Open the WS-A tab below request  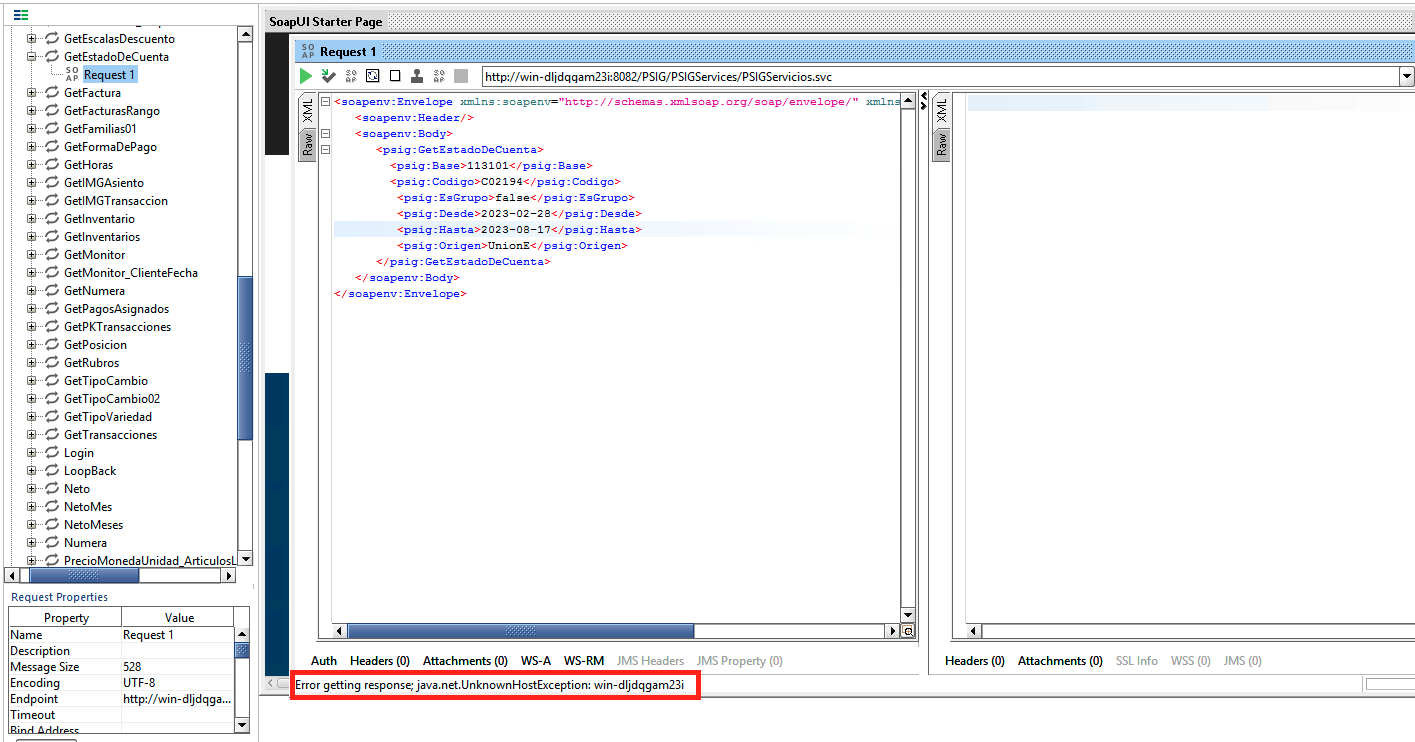535,661
